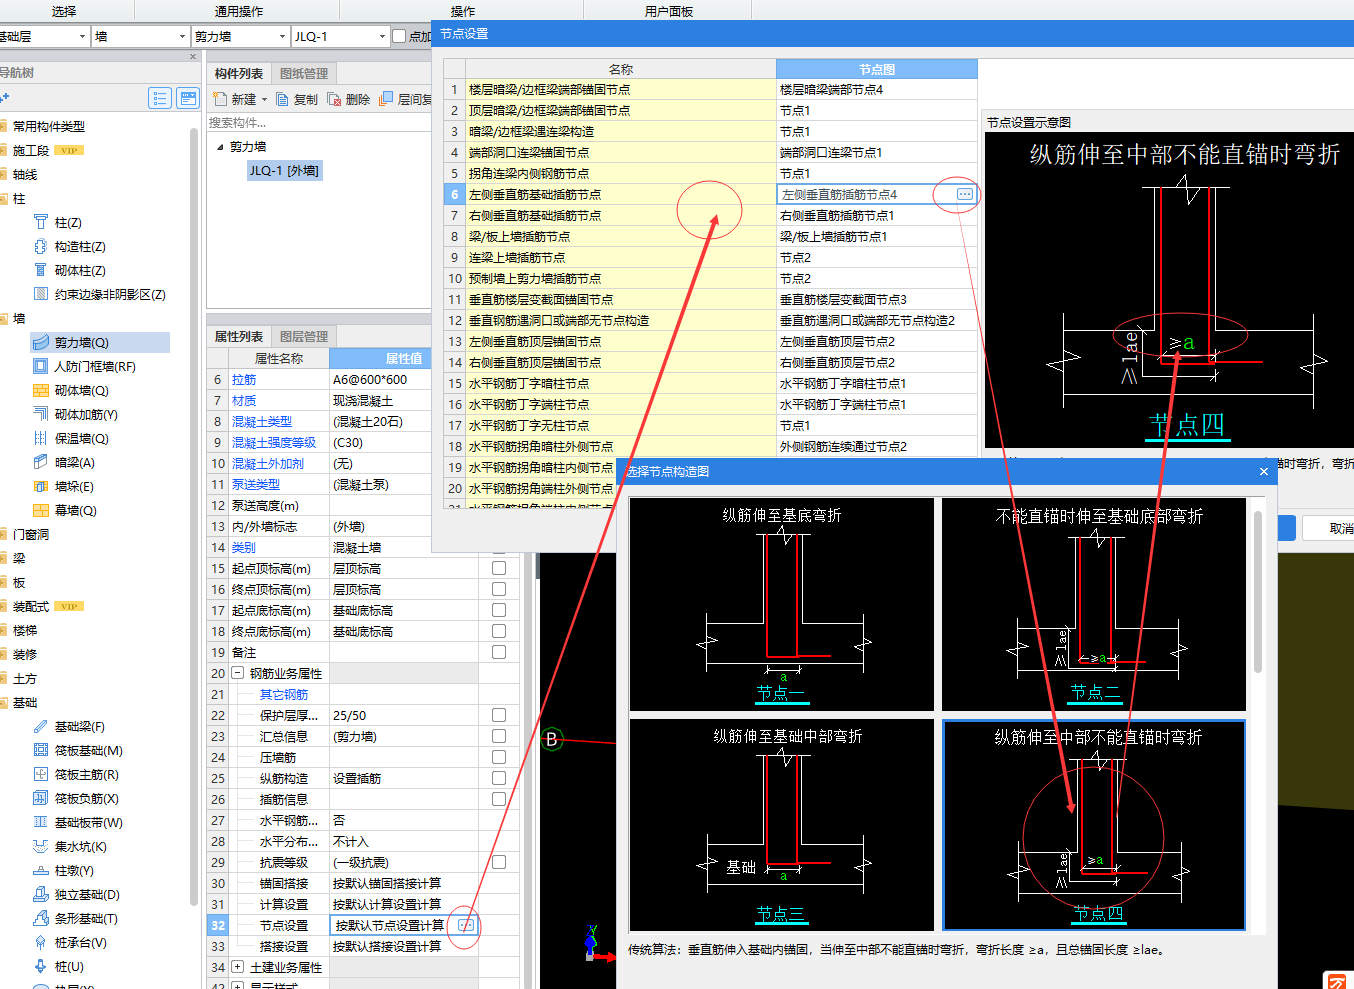Viewport: 1354px width, 989px height.
Task: Select 节点三 thumbnail in node picker
Action: [781, 825]
